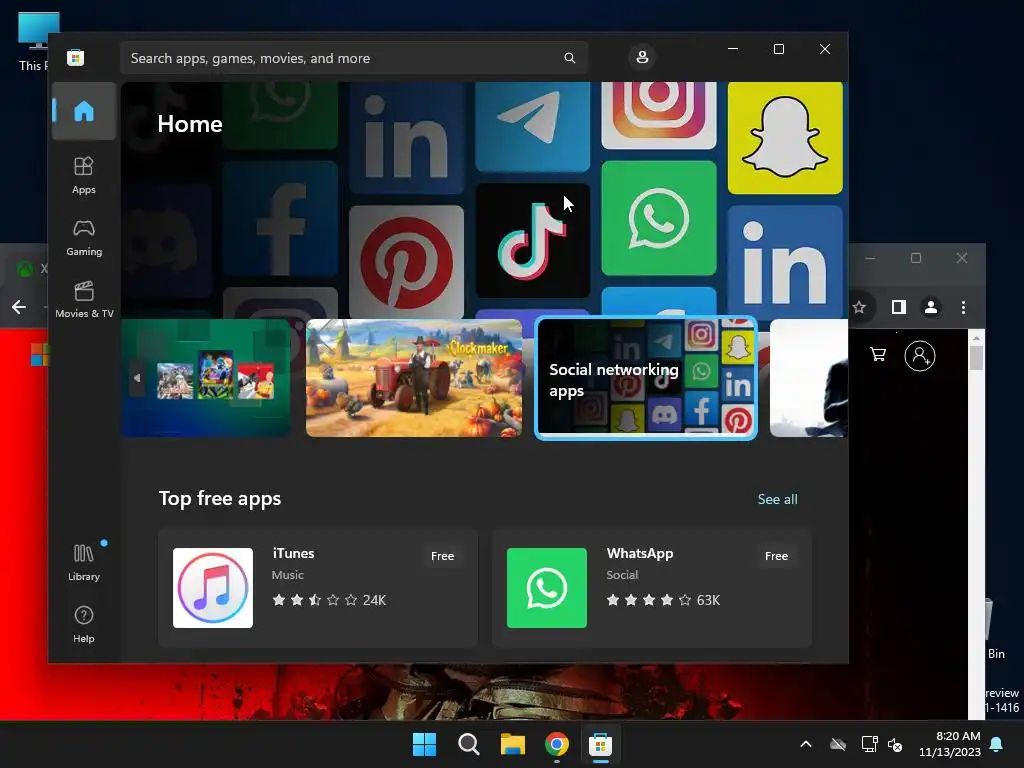1024x768 pixels.
Task: Click the Free button for WhatsApp
Action: tap(776, 556)
